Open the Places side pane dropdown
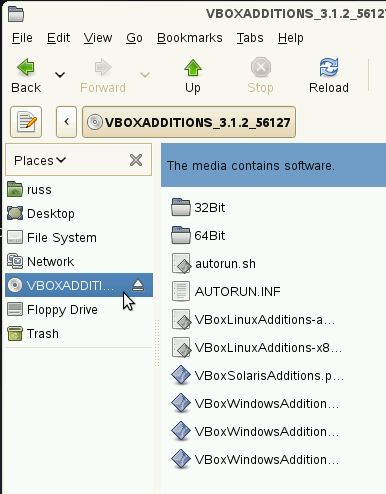The width and height of the screenshot is (386, 494). coord(40,160)
